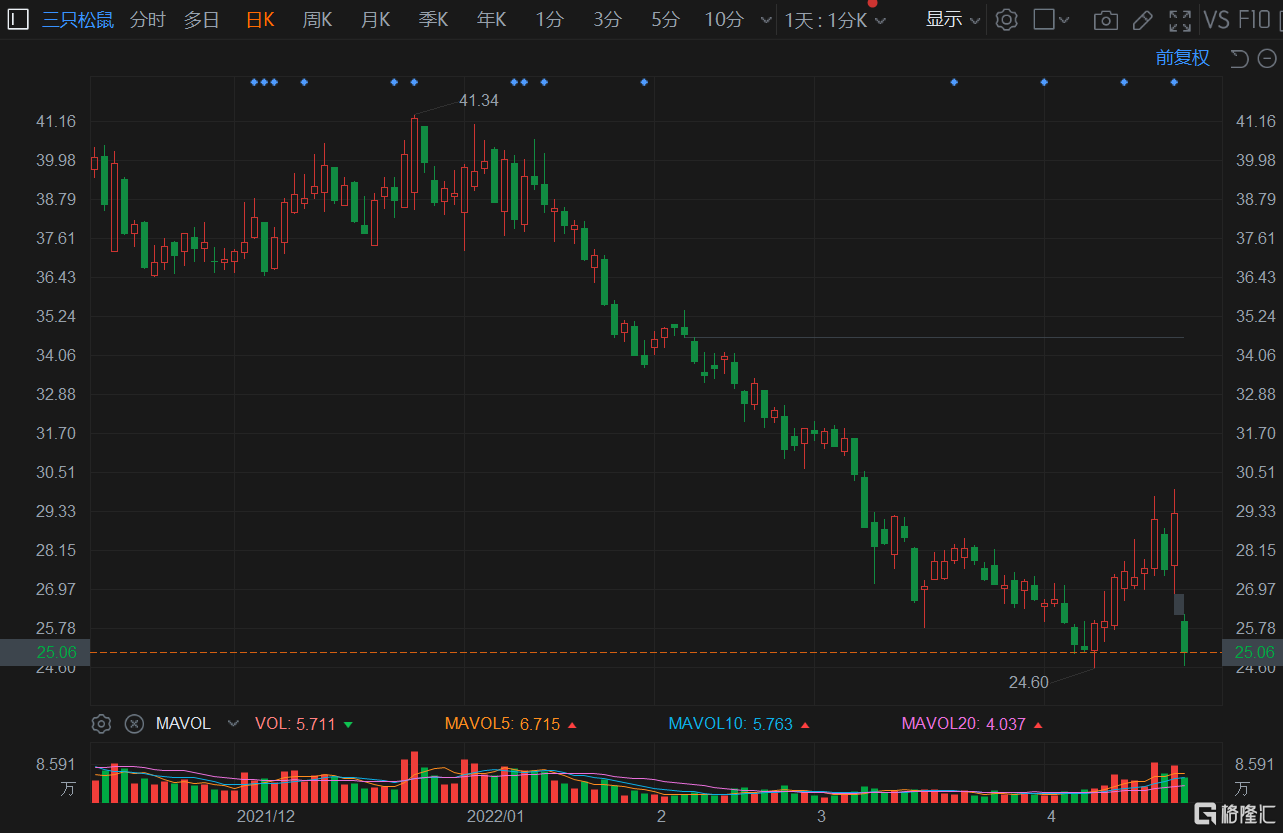Choose the 3分 three-minute interval
The height and width of the screenshot is (833, 1283).
607,20
